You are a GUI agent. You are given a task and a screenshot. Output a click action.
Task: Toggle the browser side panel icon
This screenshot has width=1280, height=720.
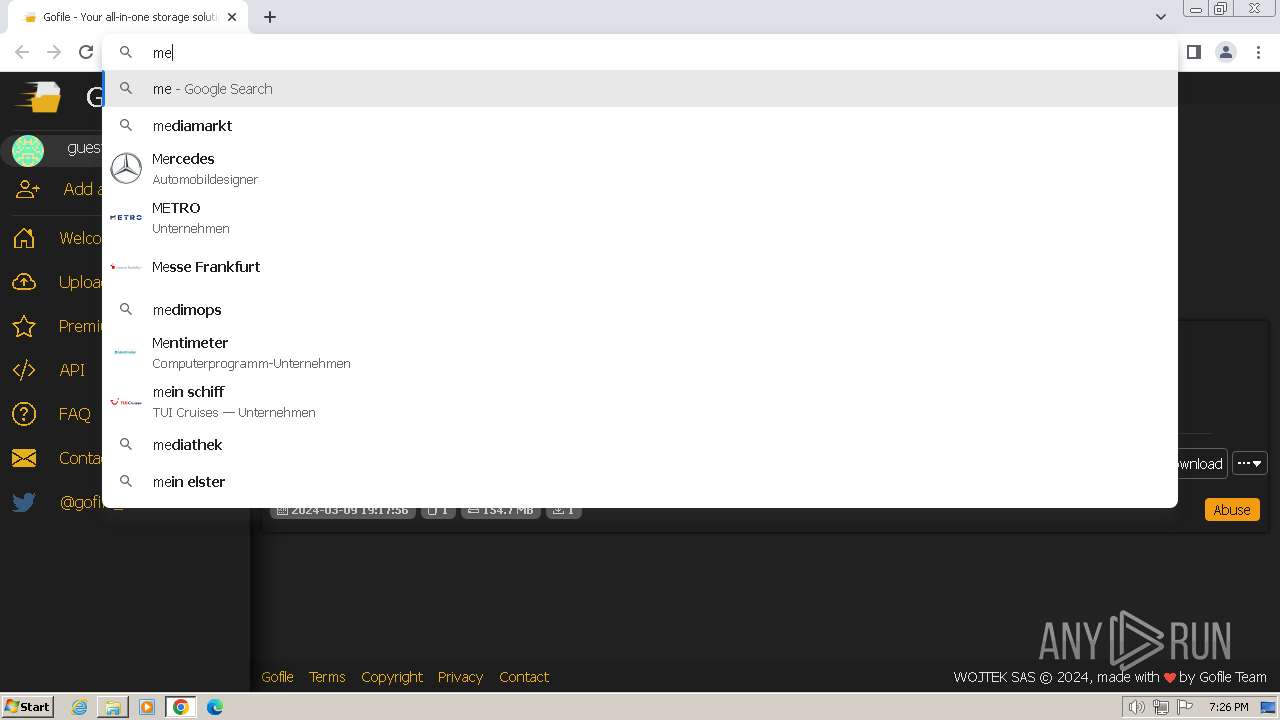(1193, 52)
